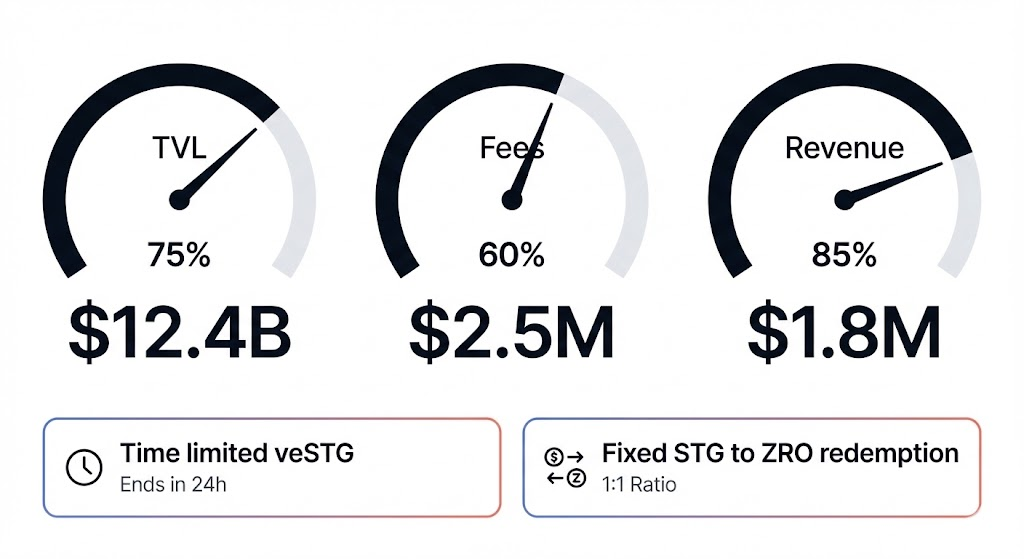
Task: Click the Ends in 24h subtitle
Action: coord(172,485)
